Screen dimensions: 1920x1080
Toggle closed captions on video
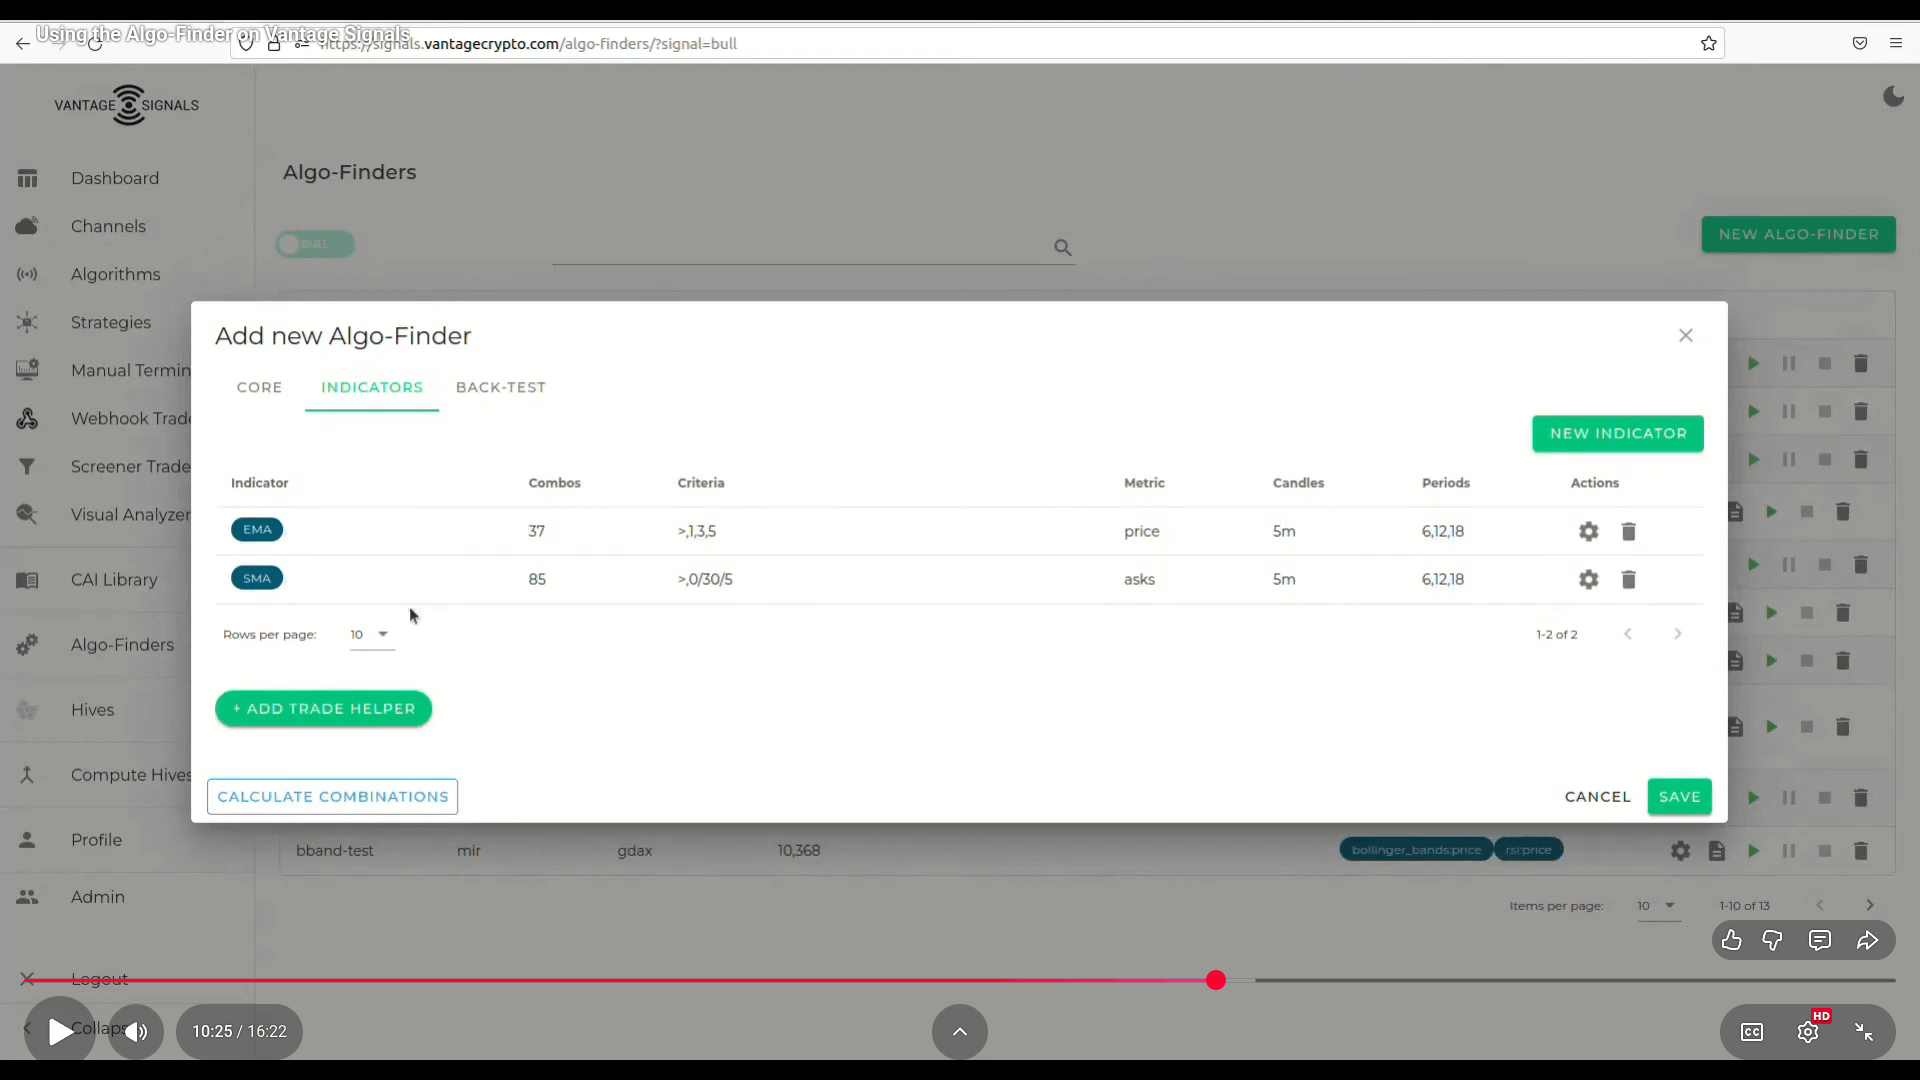pos(1751,1032)
